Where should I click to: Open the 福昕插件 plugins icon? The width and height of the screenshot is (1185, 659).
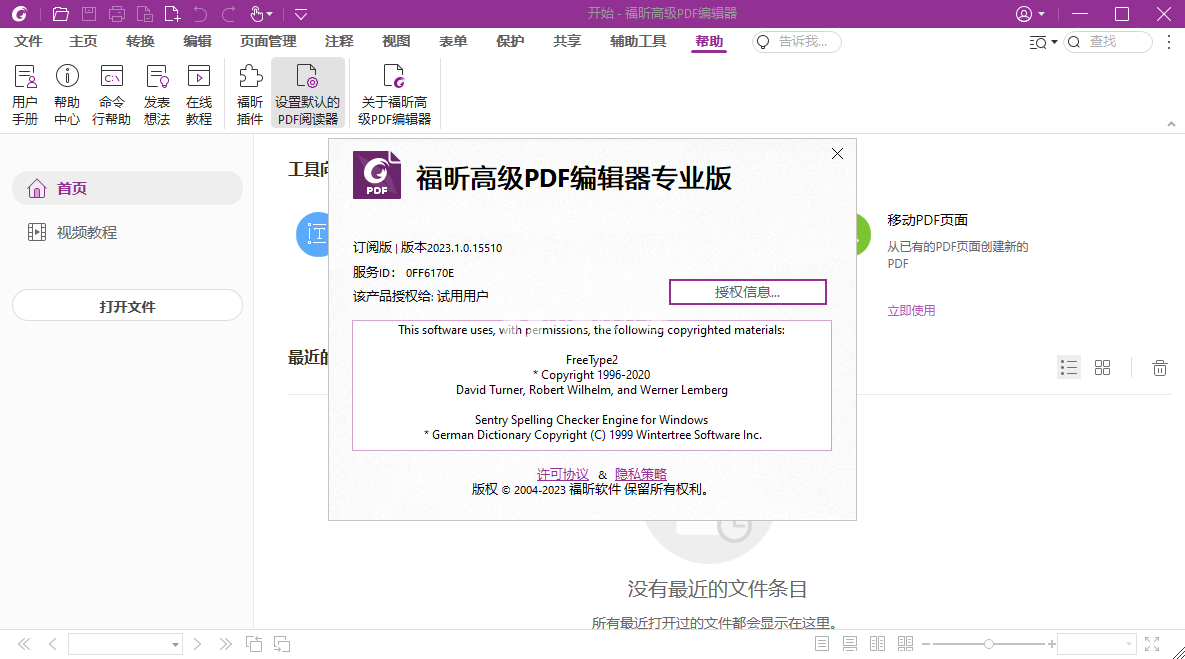click(250, 94)
